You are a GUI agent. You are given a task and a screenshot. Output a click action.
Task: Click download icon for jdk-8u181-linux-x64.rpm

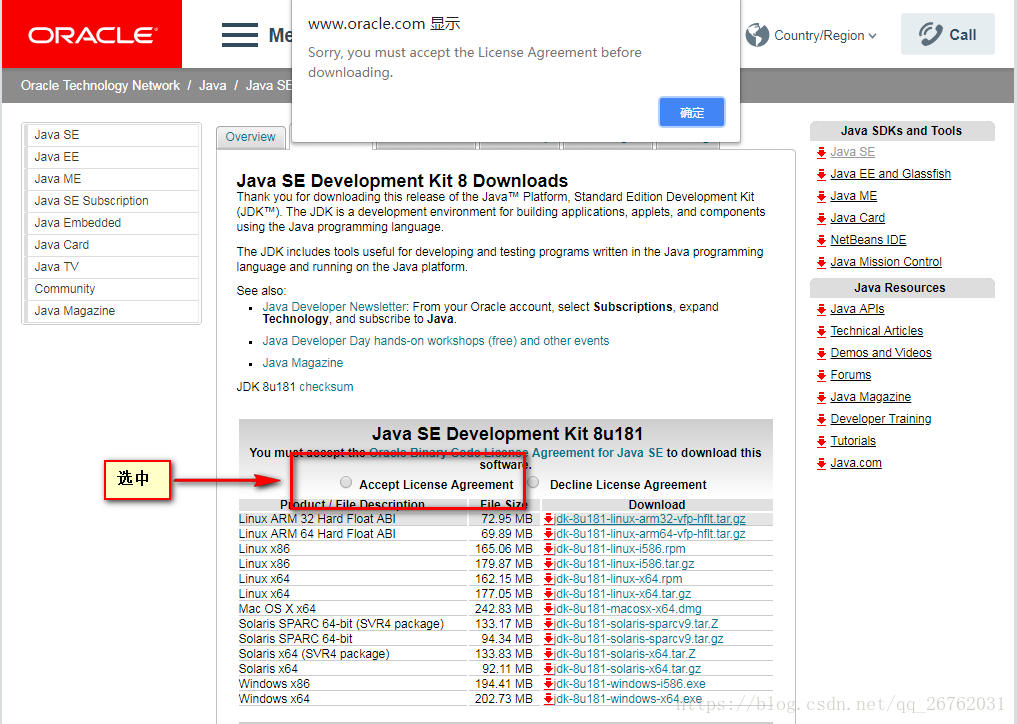coord(548,579)
